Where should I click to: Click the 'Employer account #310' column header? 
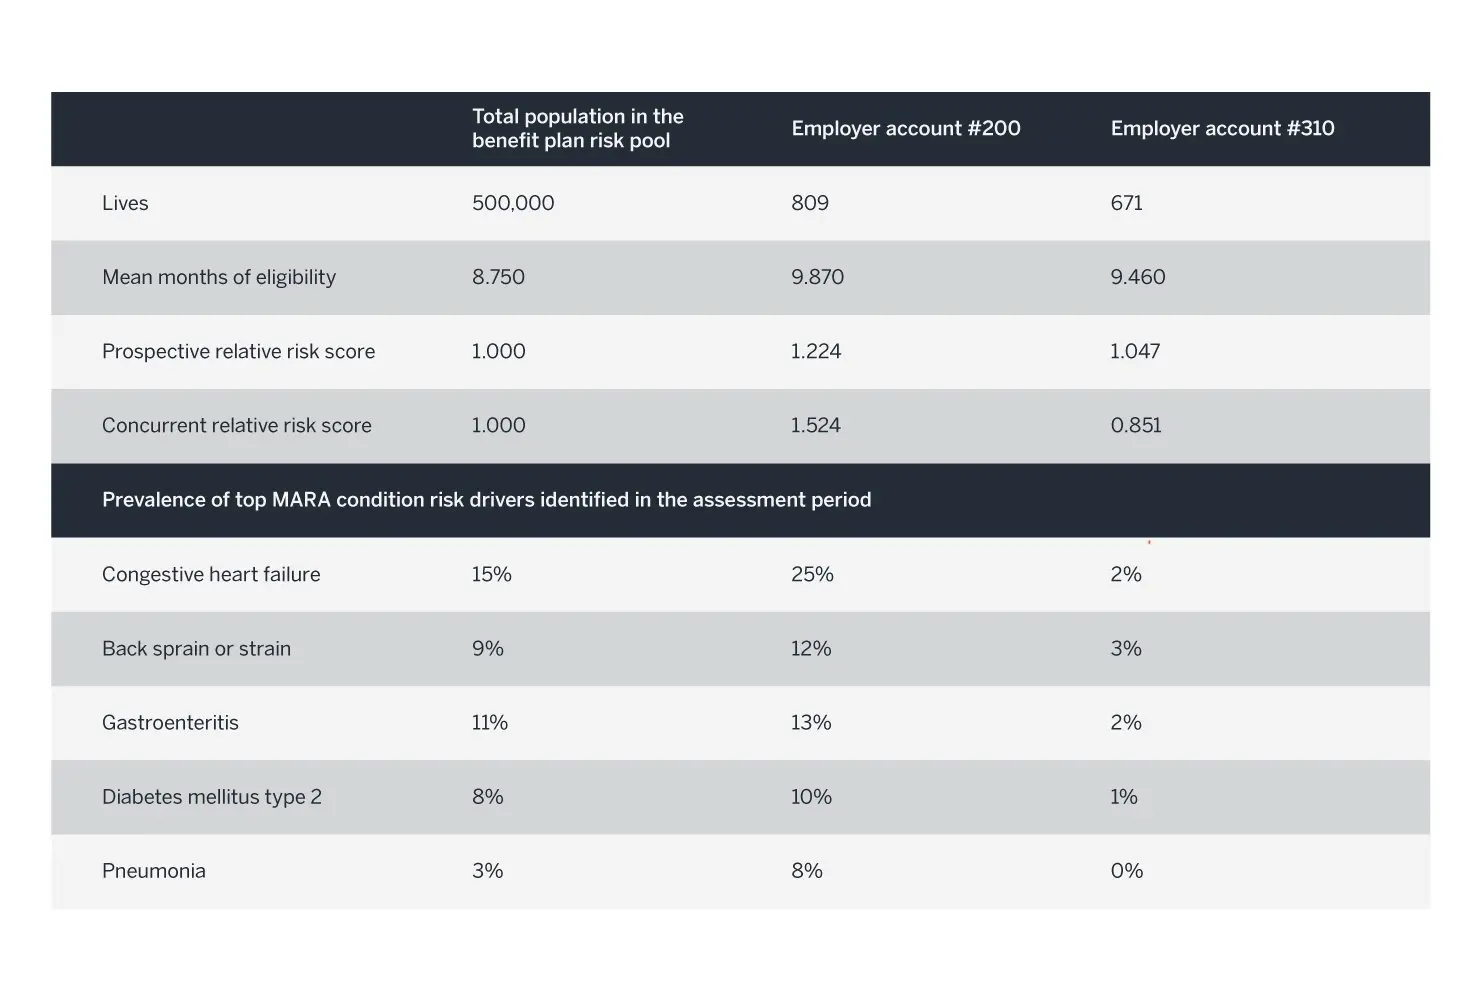pos(1222,128)
